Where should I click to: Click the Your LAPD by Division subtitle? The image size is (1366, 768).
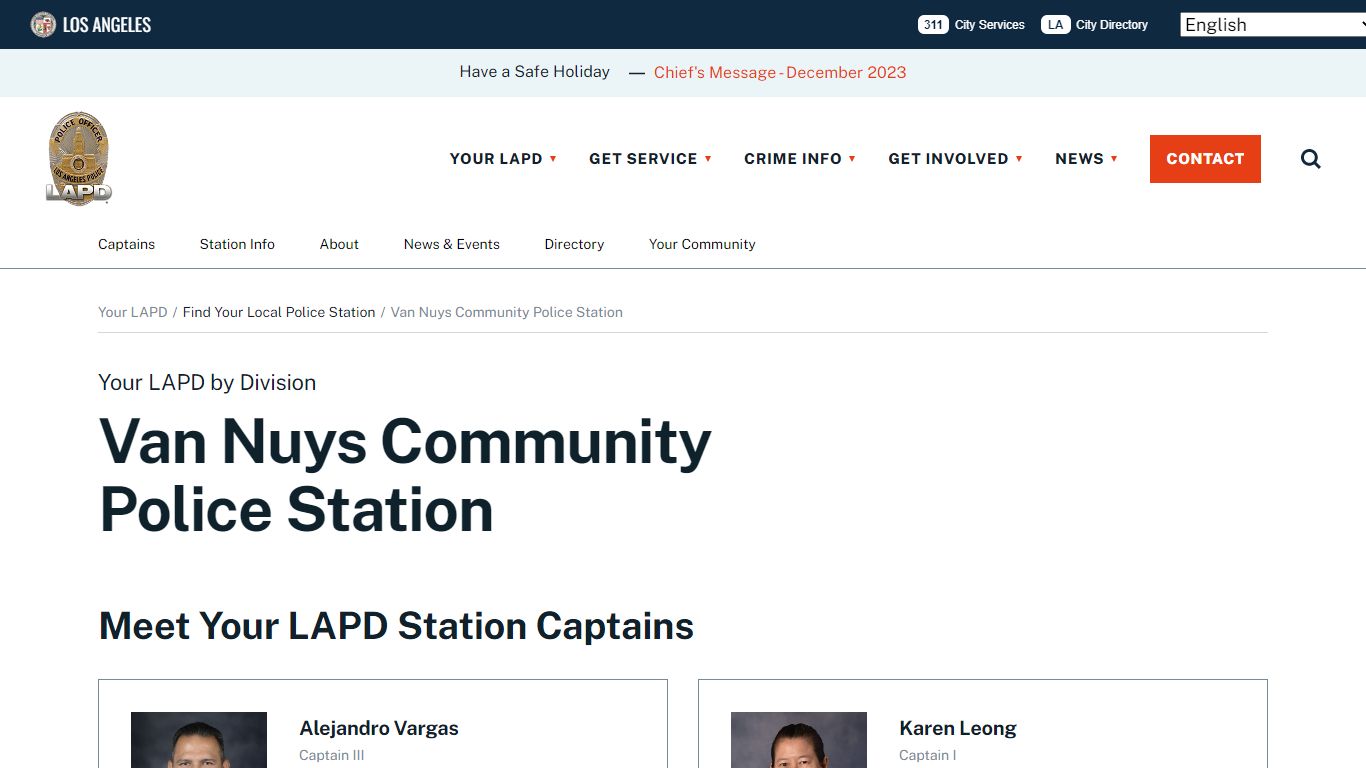tap(207, 383)
